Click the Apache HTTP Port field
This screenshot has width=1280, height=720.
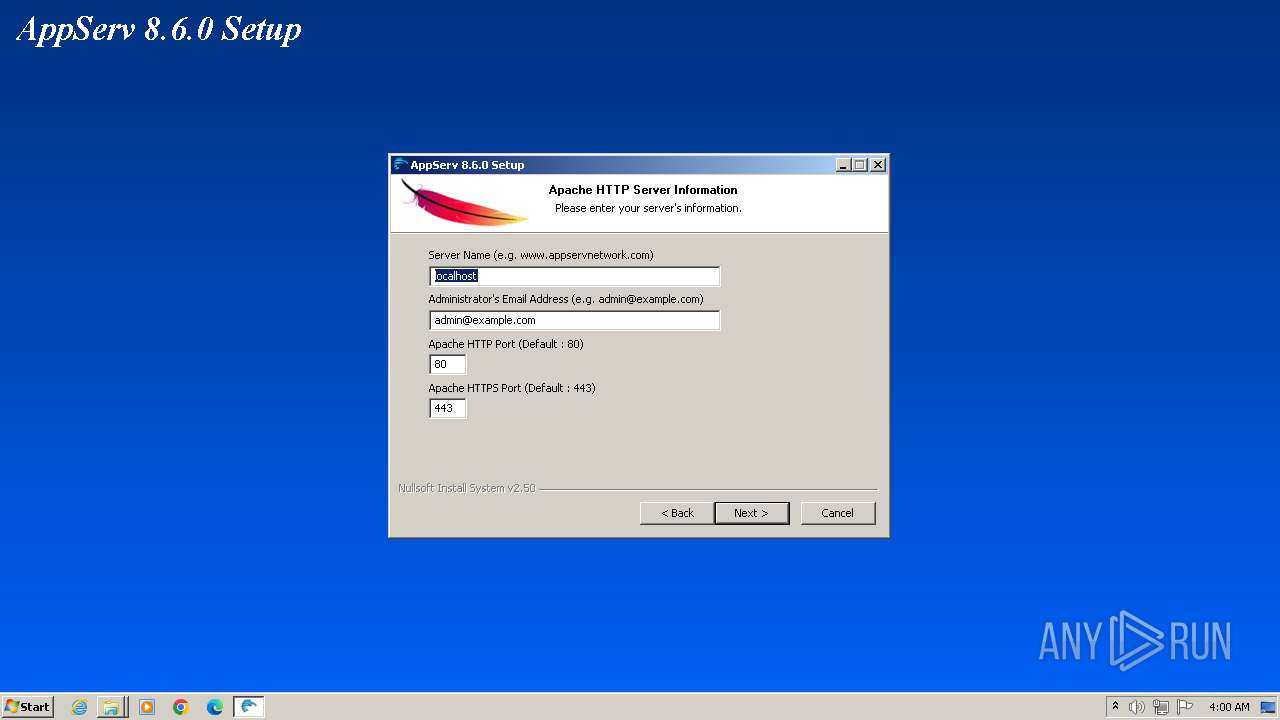click(447, 364)
